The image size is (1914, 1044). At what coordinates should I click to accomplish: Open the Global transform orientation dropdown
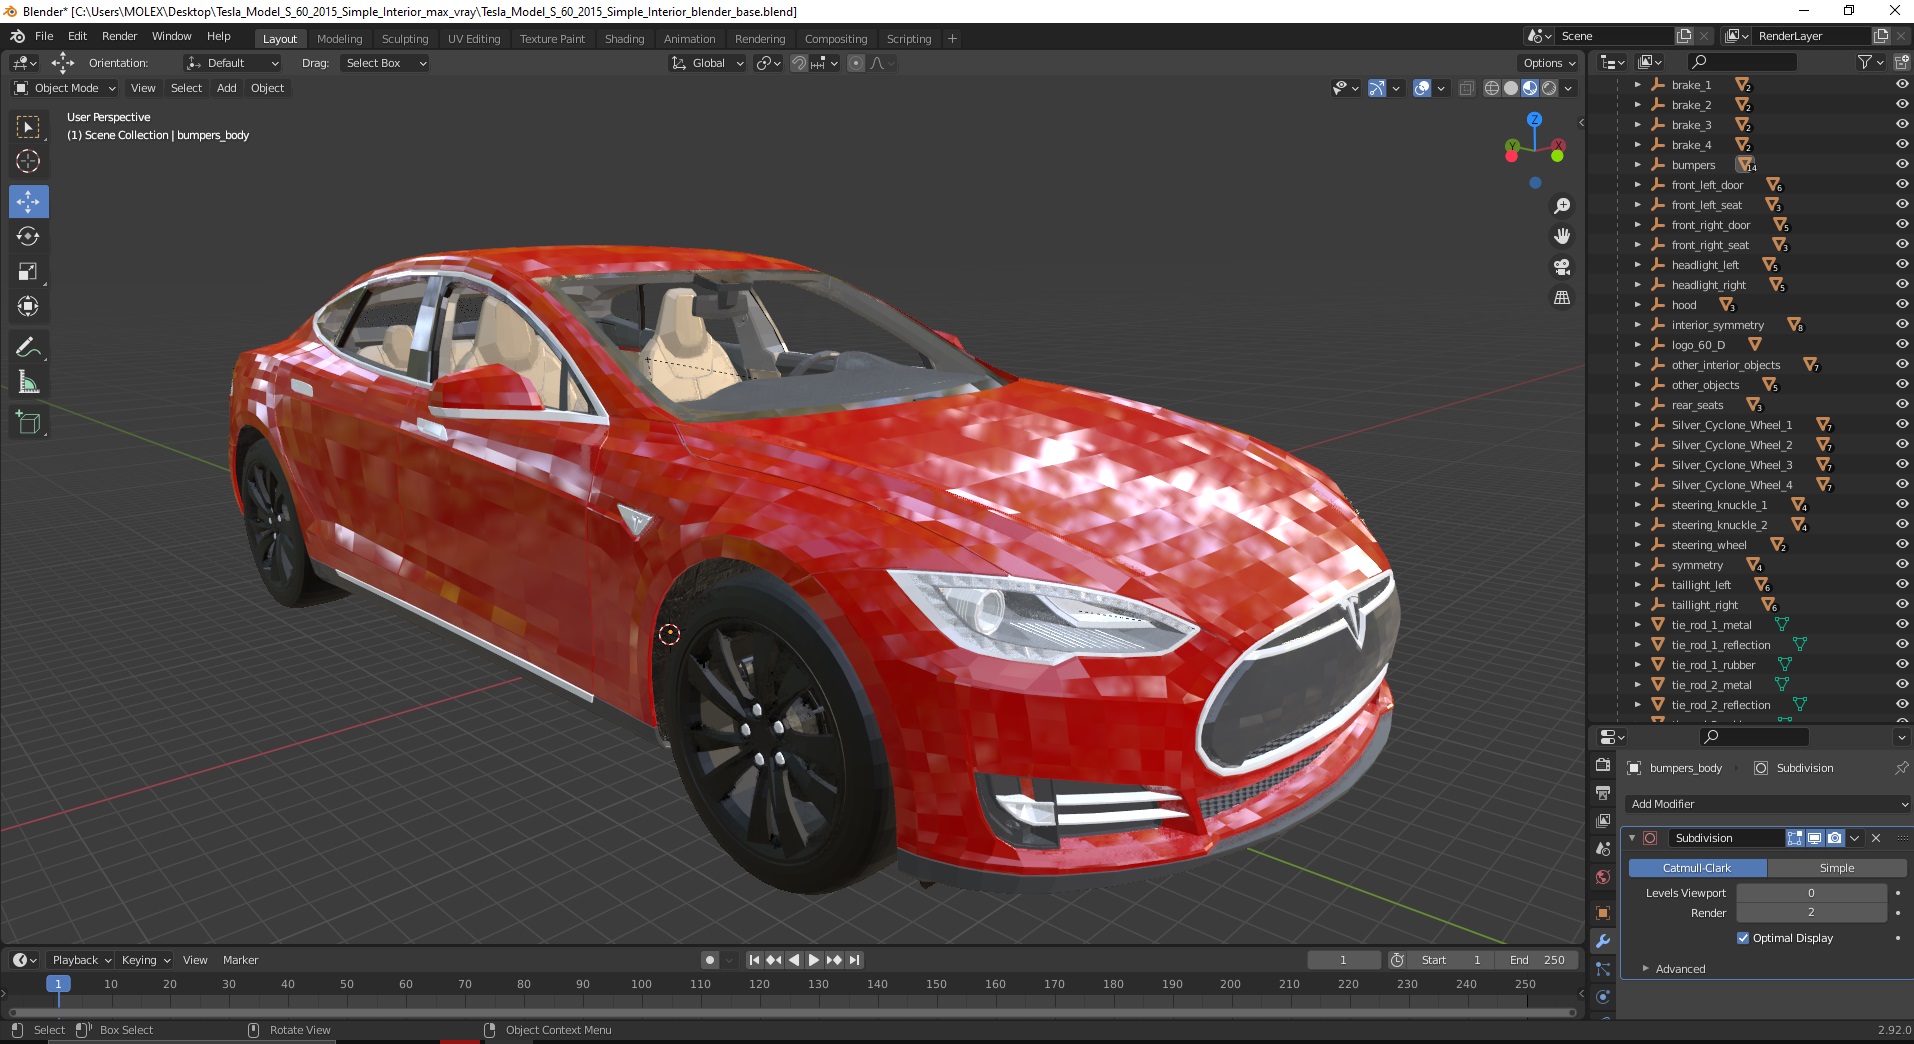(707, 63)
